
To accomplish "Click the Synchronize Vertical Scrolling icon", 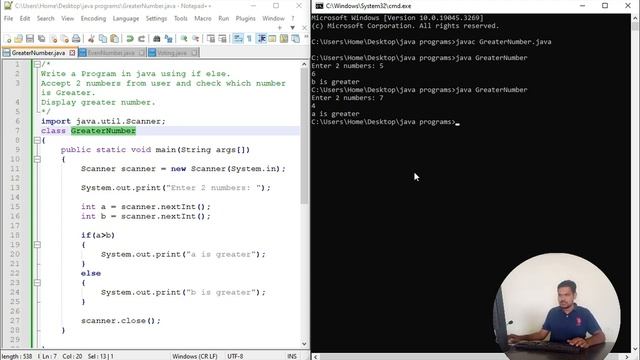I will [x=211, y=39].
